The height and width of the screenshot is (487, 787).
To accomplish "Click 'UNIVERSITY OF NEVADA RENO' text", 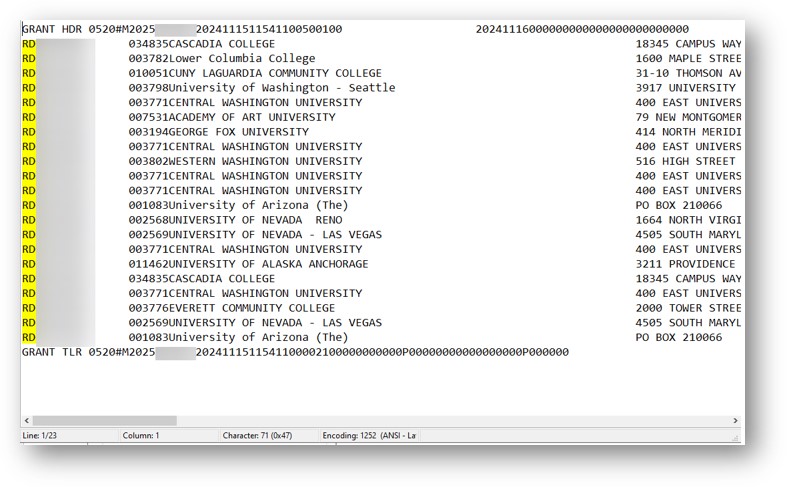I will (x=255, y=220).
